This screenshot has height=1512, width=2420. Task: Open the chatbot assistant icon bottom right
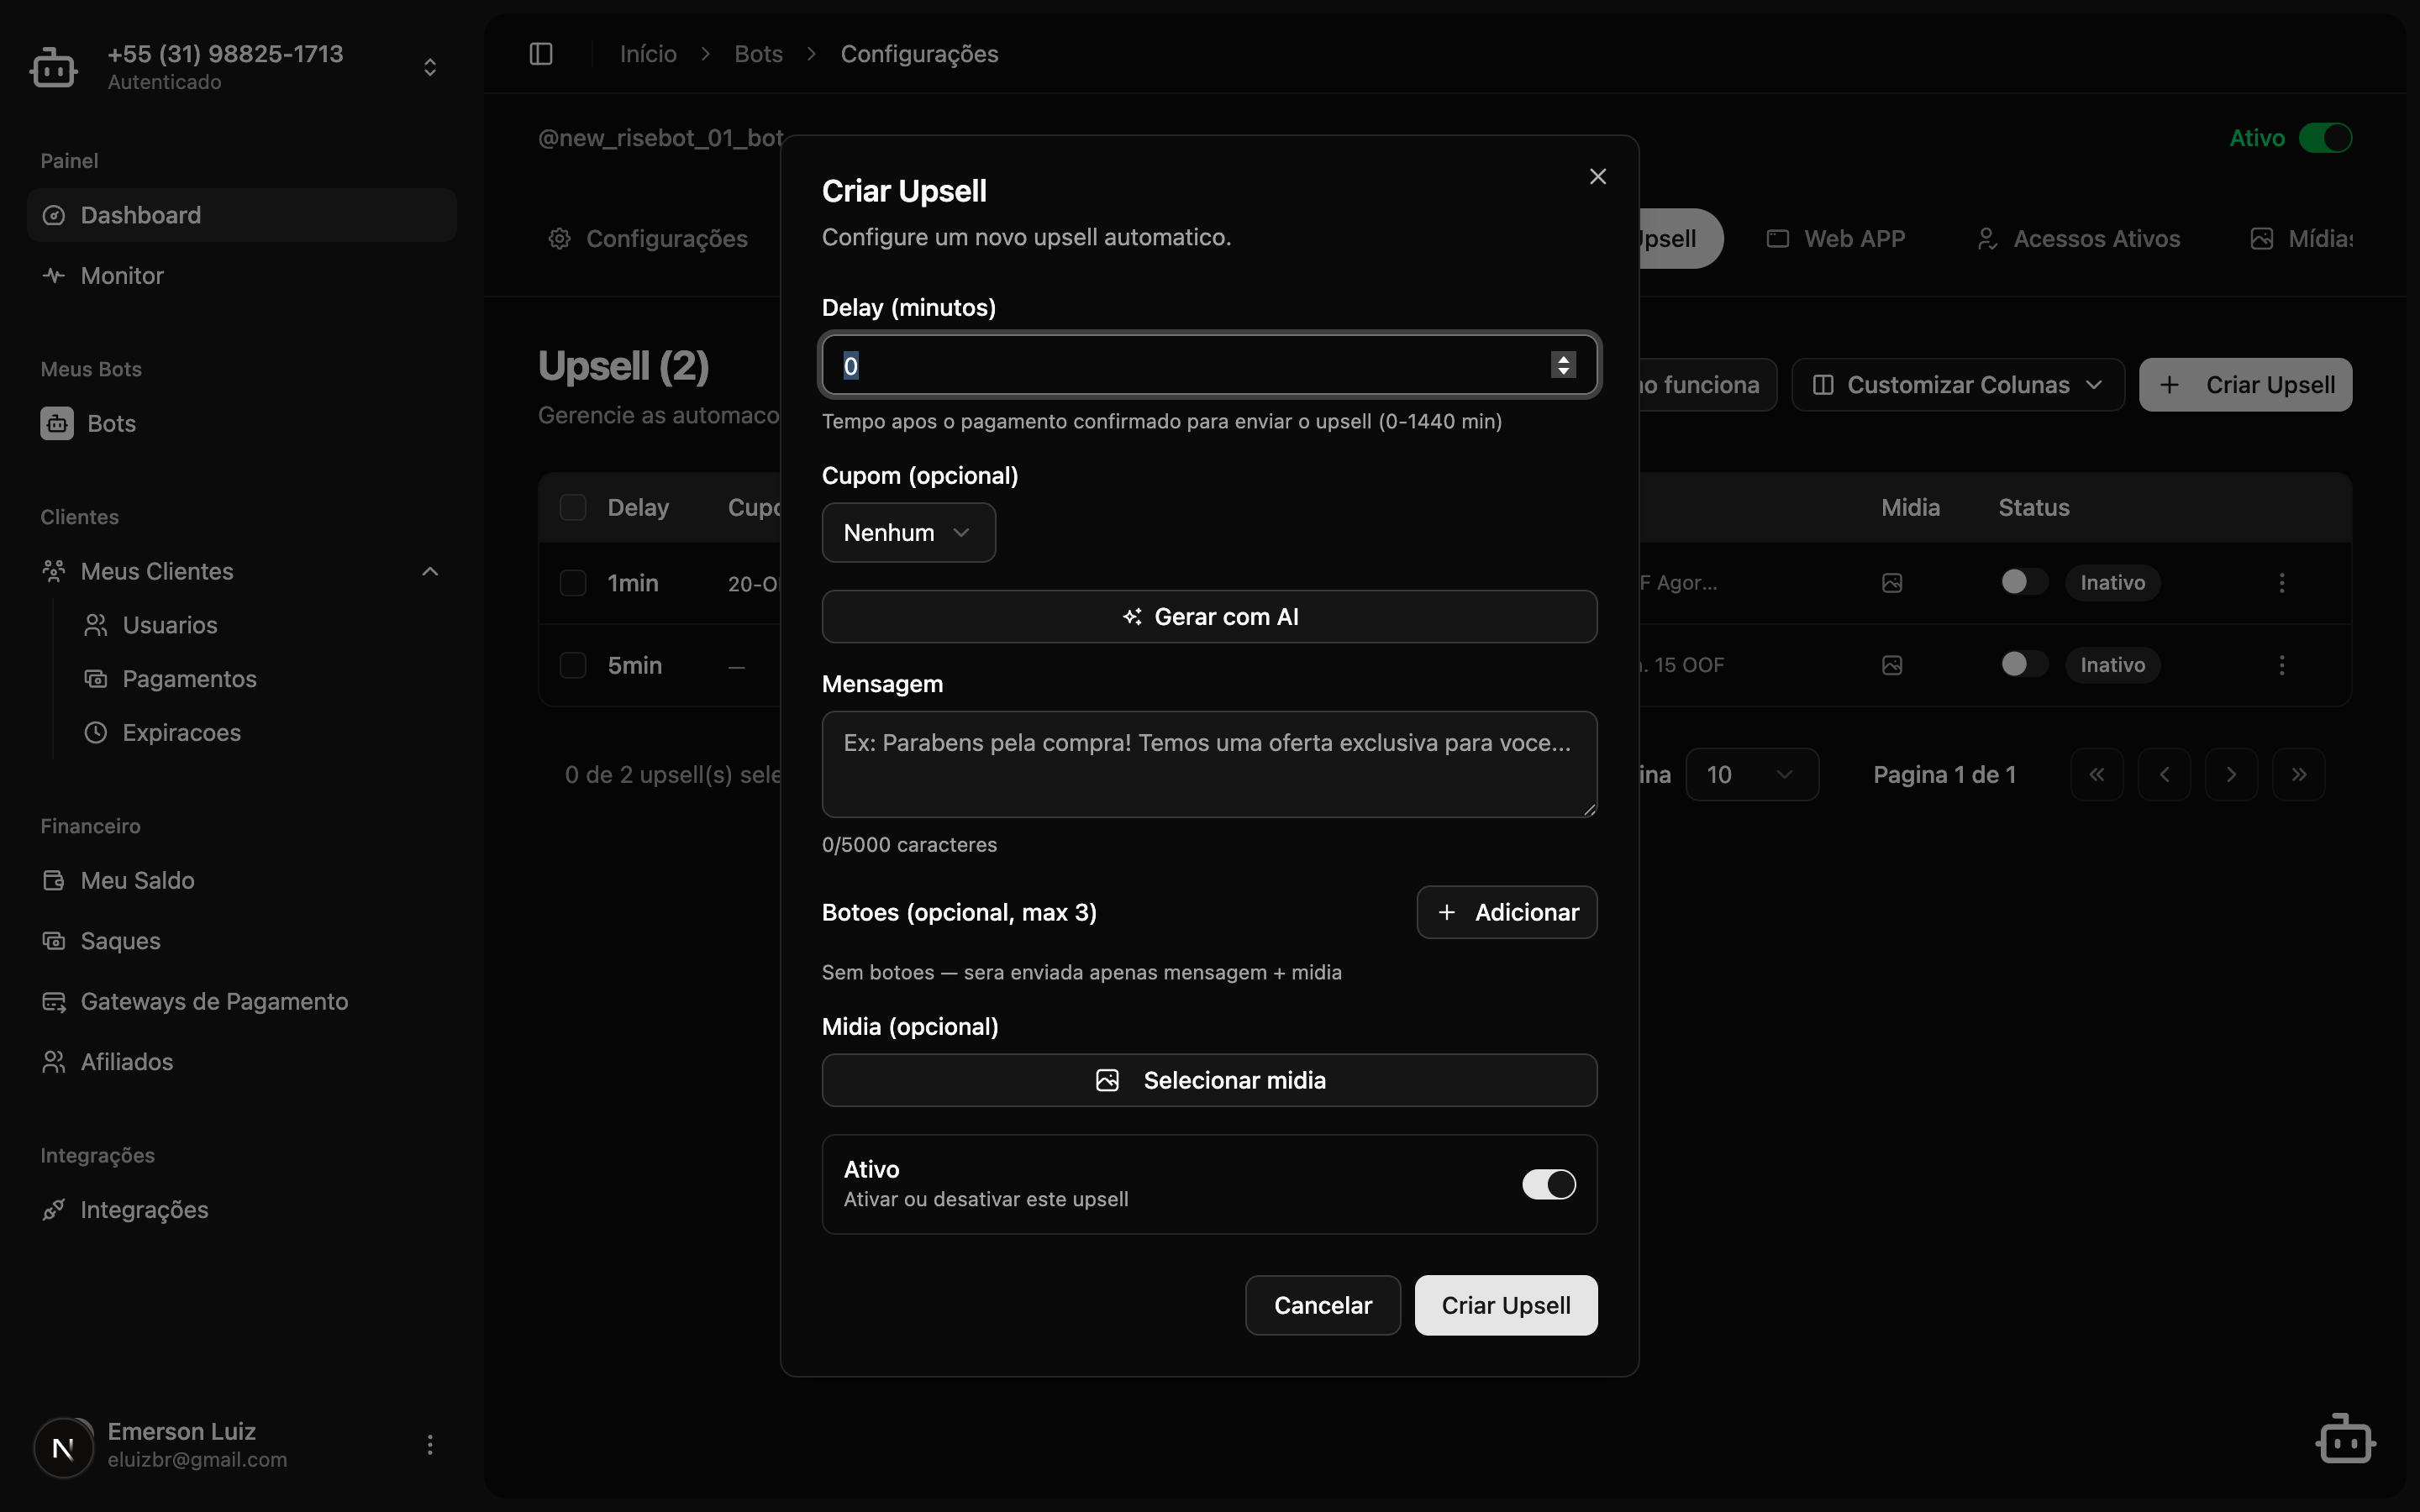tap(2346, 1440)
